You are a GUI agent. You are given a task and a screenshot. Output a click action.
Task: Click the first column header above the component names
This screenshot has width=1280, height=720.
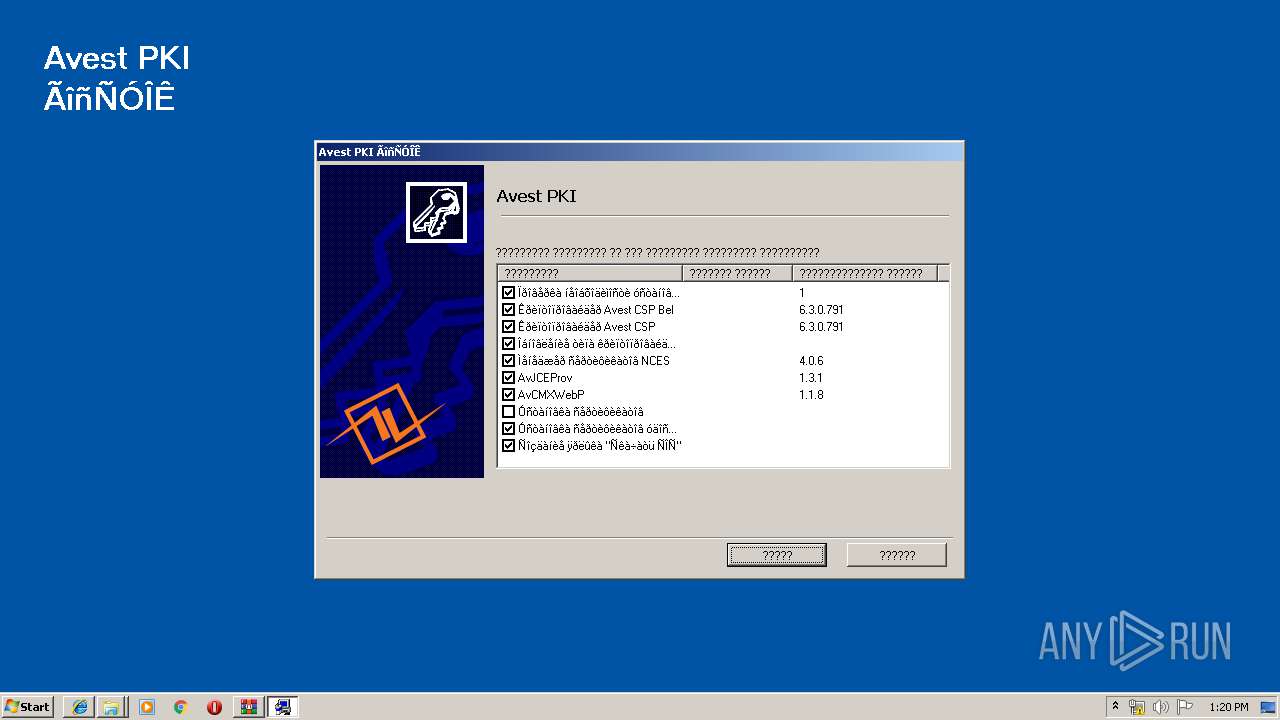pyautogui.click(x=590, y=273)
